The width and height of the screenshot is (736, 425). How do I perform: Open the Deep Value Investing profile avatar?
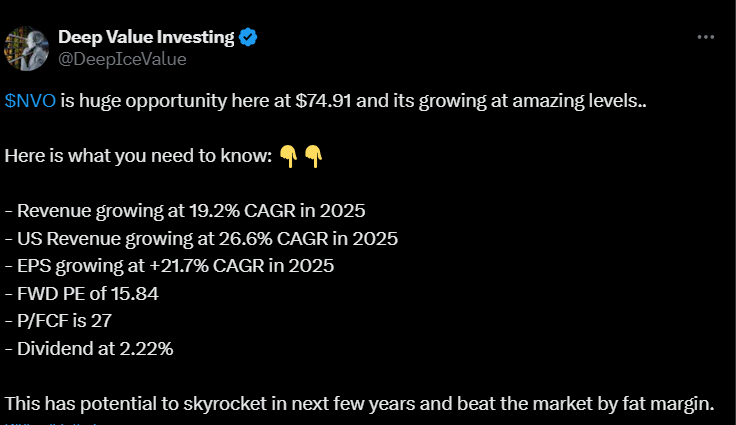[26, 48]
